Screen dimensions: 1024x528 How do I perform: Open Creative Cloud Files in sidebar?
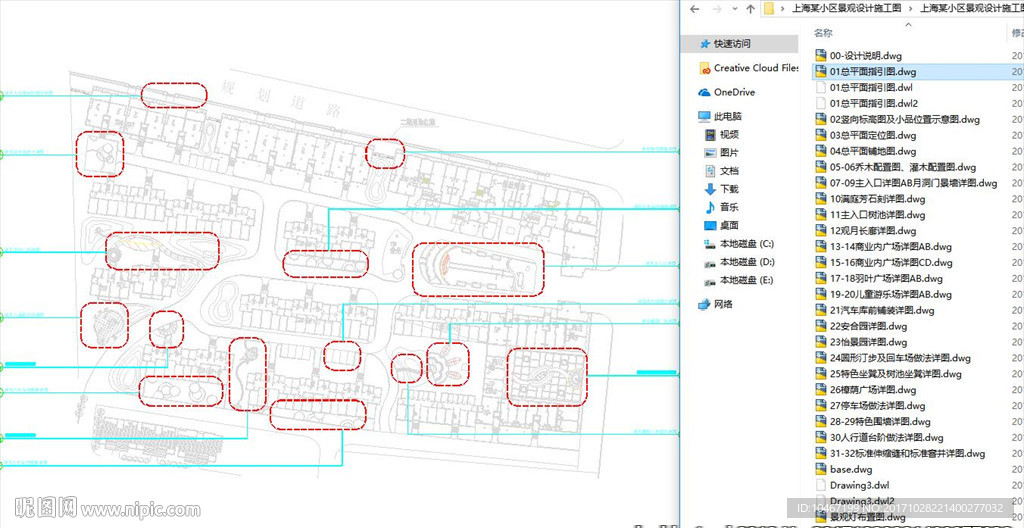[x=755, y=68]
